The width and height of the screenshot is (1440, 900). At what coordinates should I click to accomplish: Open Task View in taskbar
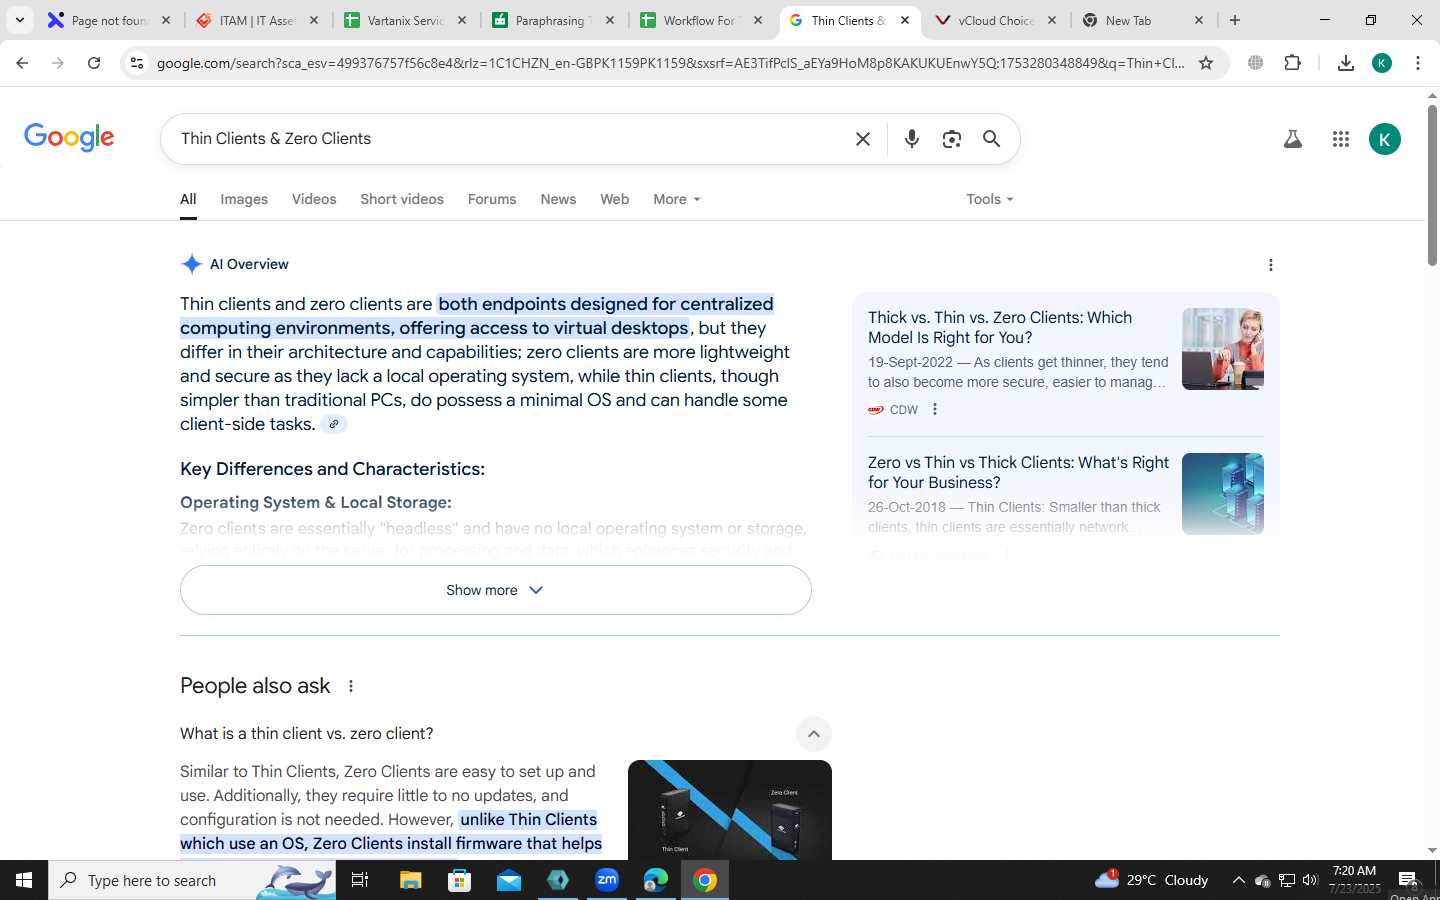pyautogui.click(x=360, y=880)
